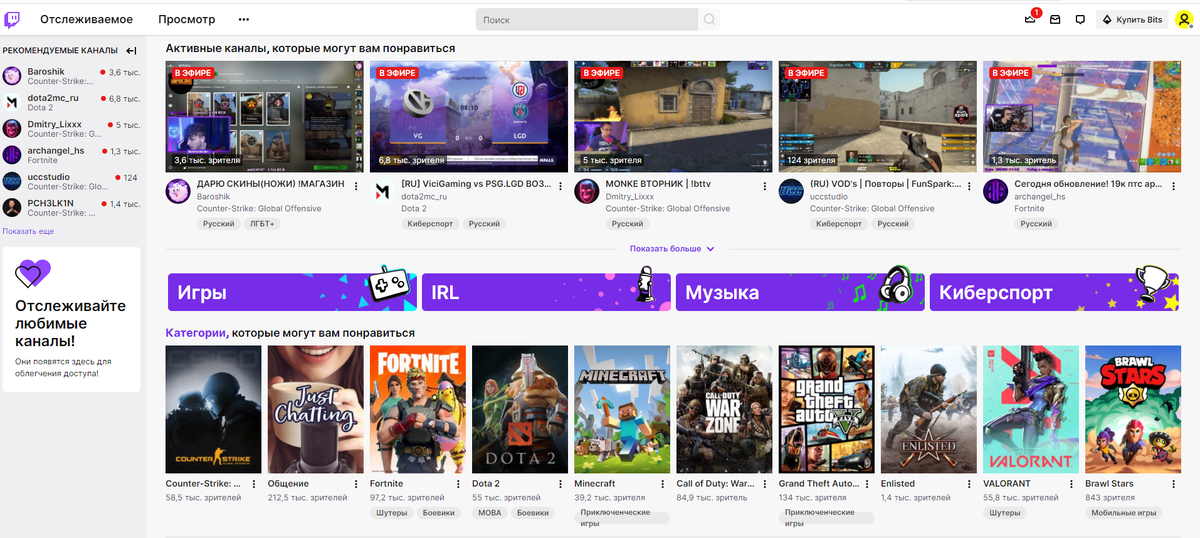Open whispers chat bubble icon
Viewport: 1200px width, 538px height.
pyautogui.click(x=1080, y=19)
